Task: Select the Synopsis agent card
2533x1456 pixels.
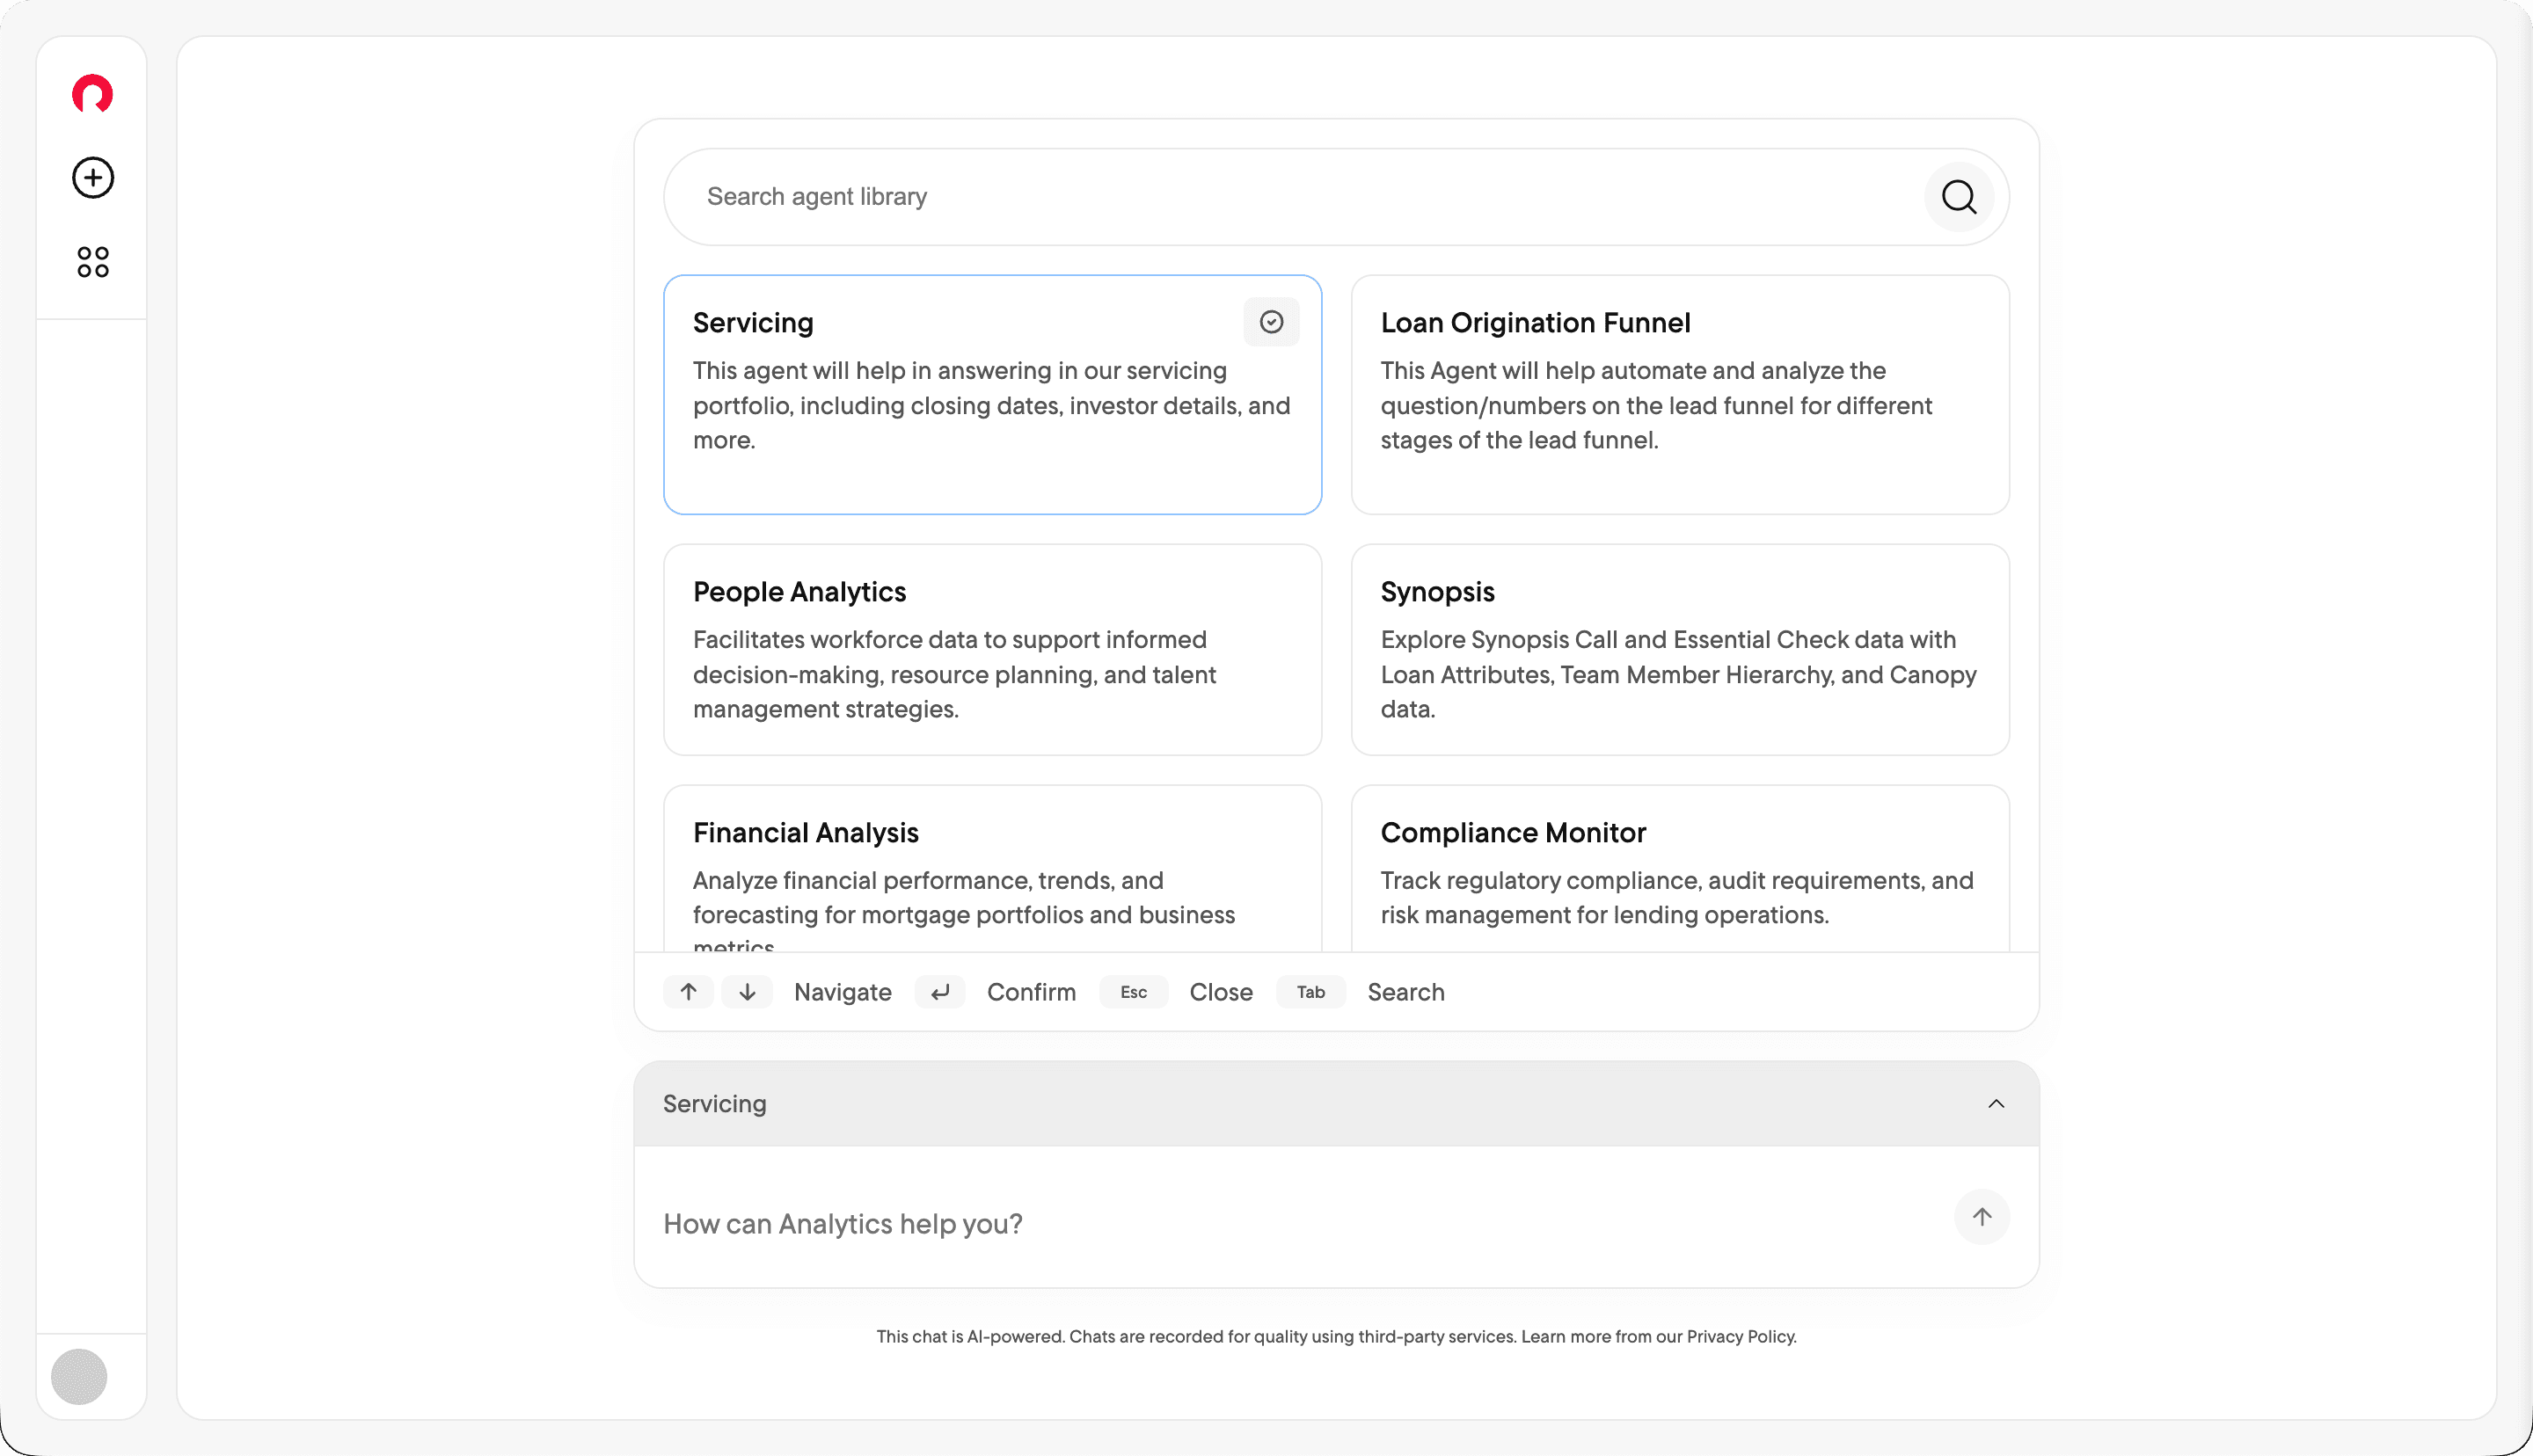Action: pyautogui.click(x=1679, y=650)
